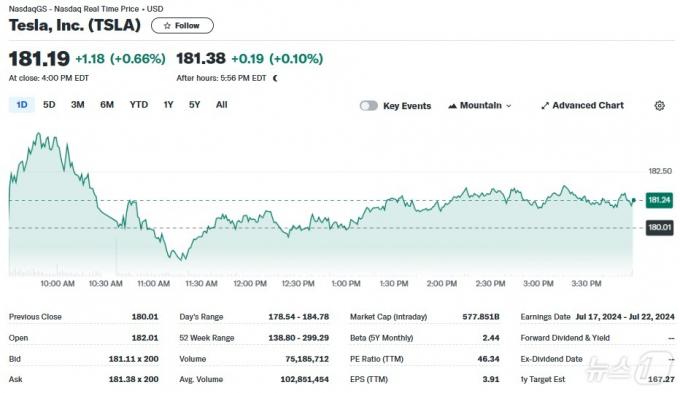Open chart settings gear icon
The height and width of the screenshot is (393, 680).
[659, 105]
